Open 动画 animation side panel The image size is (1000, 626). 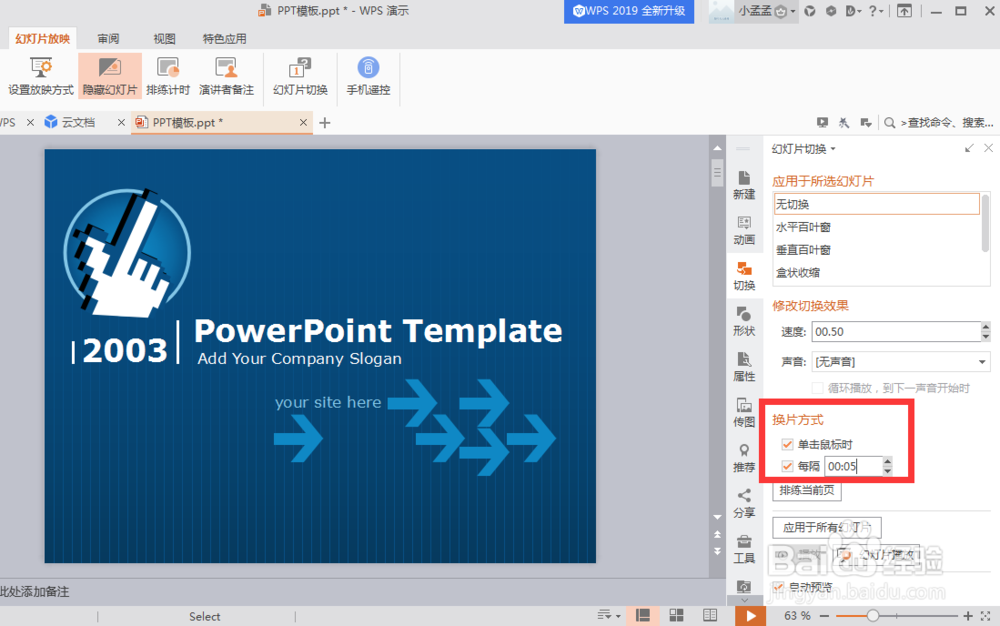[x=744, y=231]
